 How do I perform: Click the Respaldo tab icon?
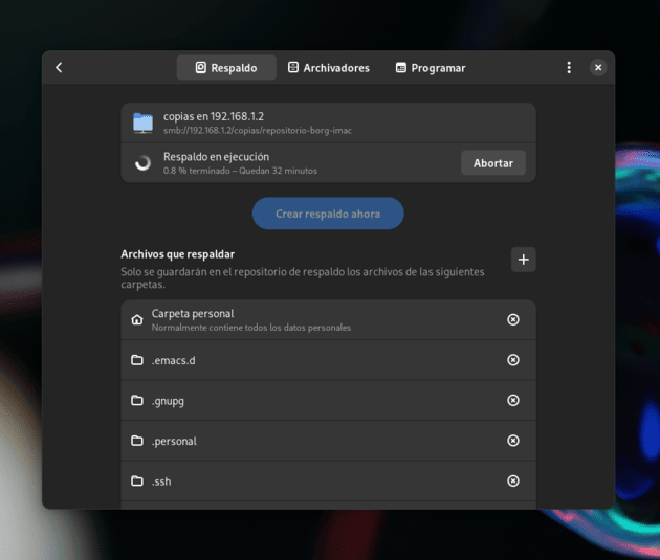(x=201, y=67)
